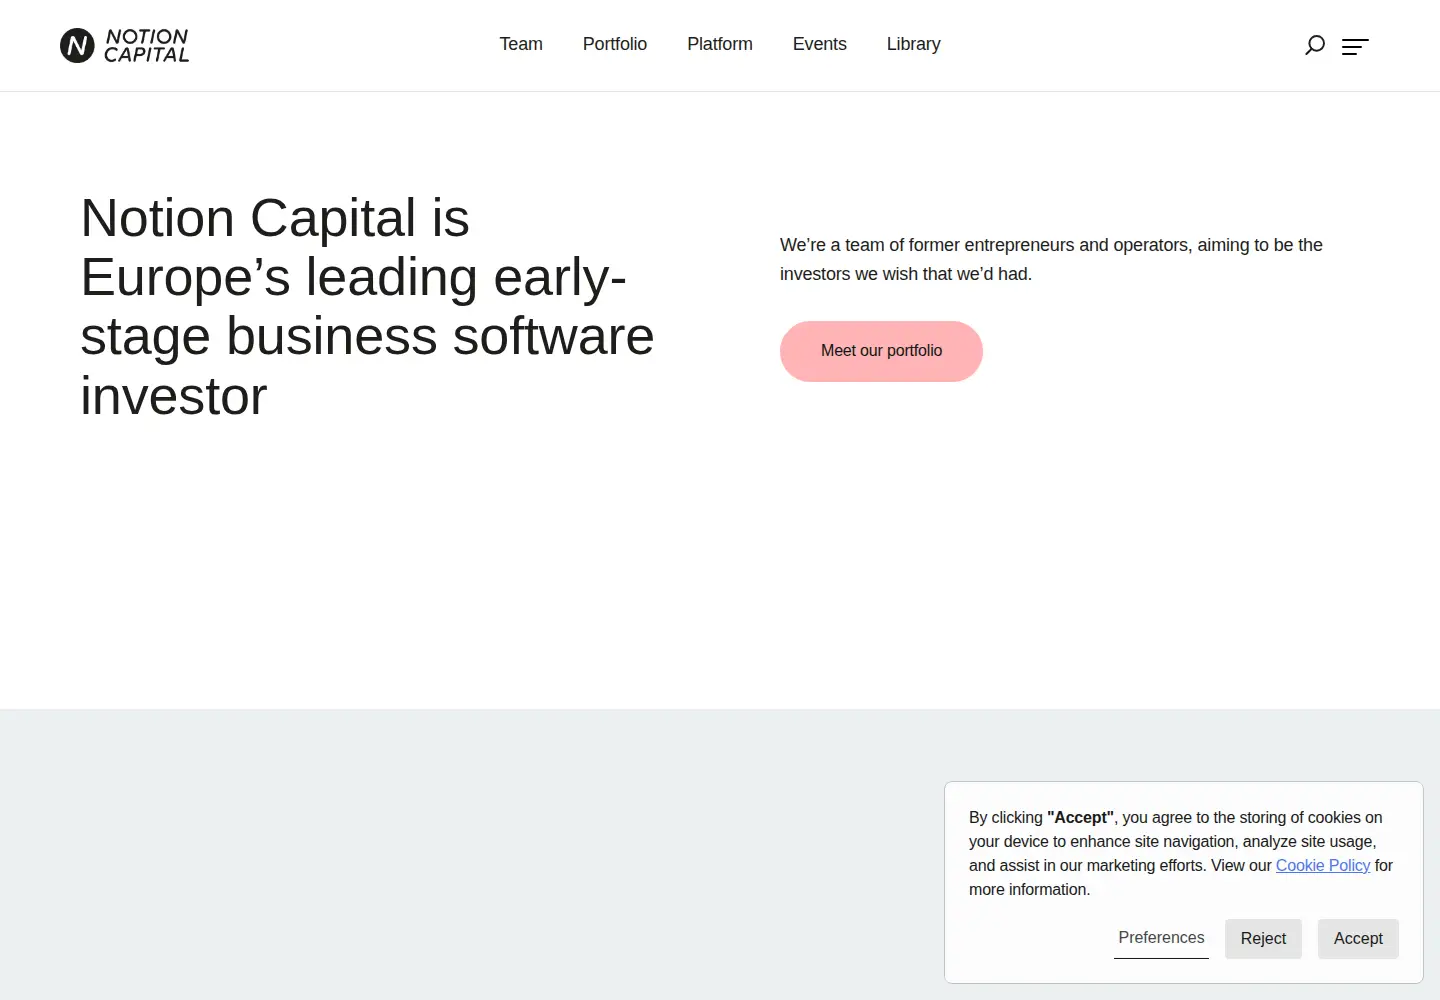This screenshot has height=1000, width=1440.
Task: Navigate to Events
Action: click(x=820, y=44)
